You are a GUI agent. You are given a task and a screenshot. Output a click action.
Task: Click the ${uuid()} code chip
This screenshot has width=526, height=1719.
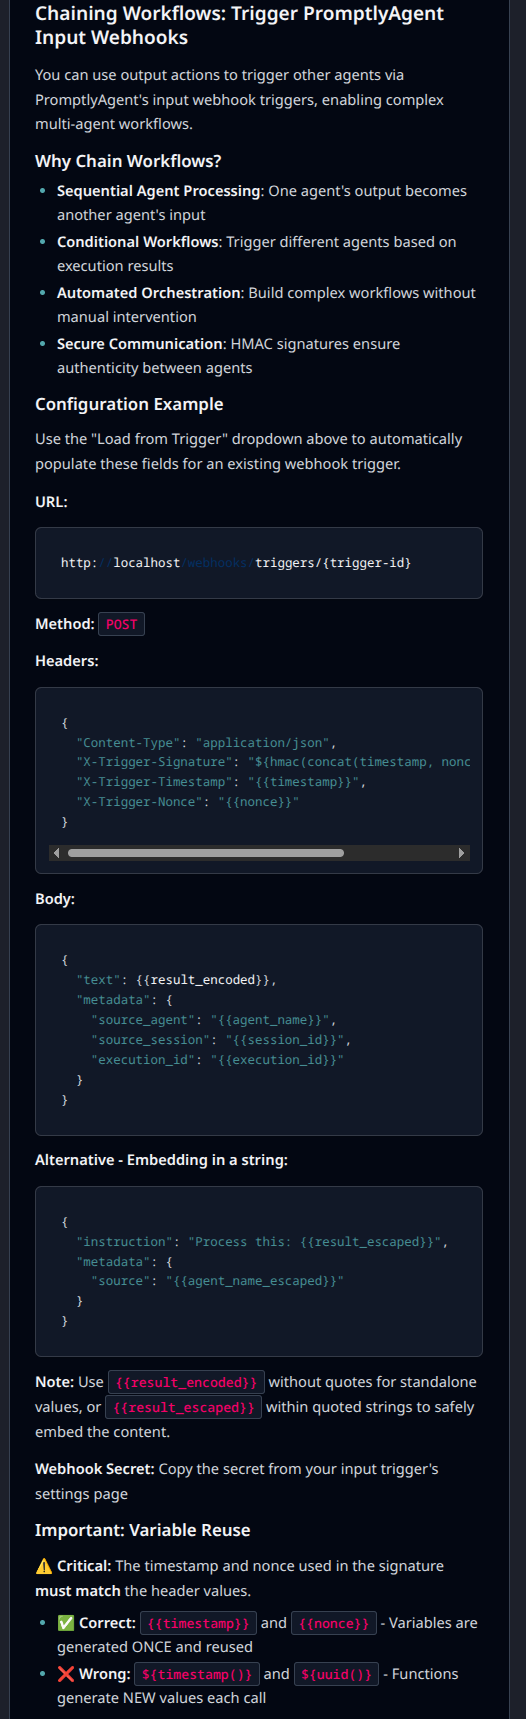[x=336, y=1674]
